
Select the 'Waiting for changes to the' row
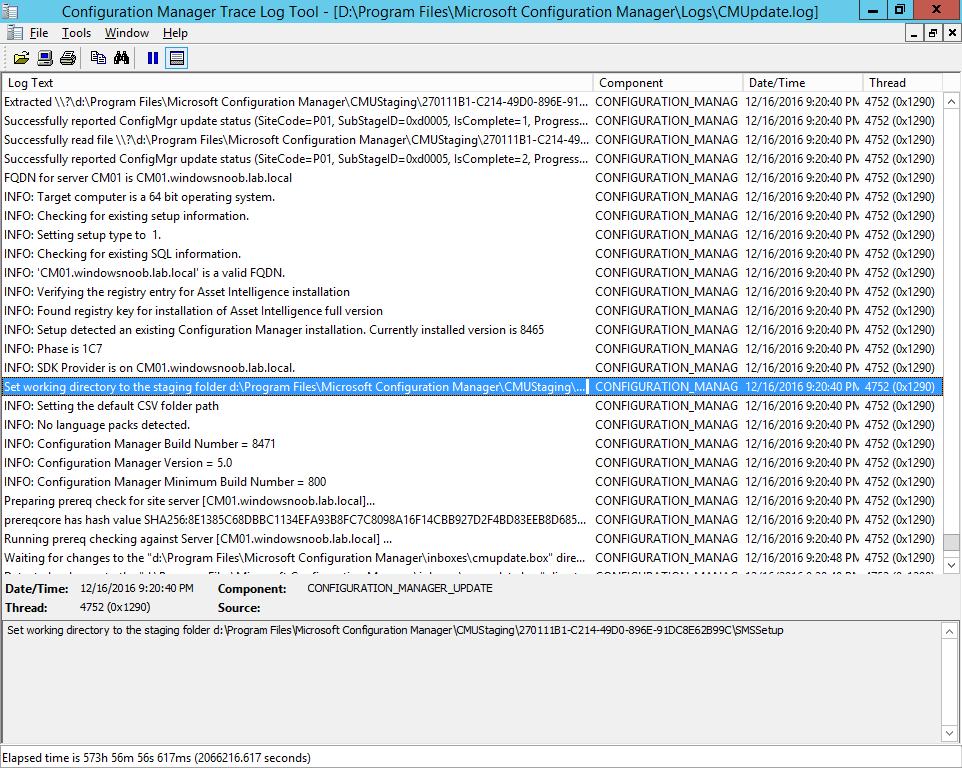coord(472,558)
